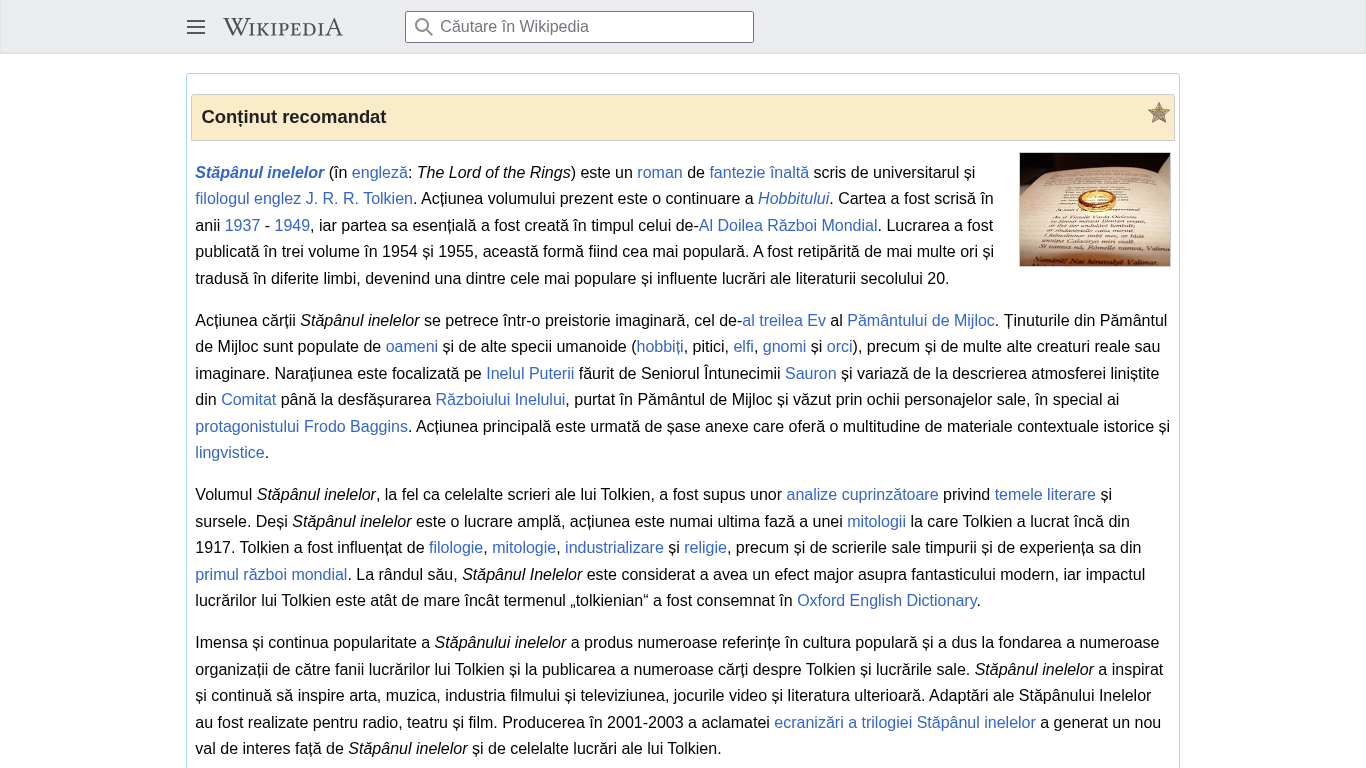The height and width of the screenshot is (768, 1366).
Task: Follow the 1937 year link
Action: click(x=242, y=225)
